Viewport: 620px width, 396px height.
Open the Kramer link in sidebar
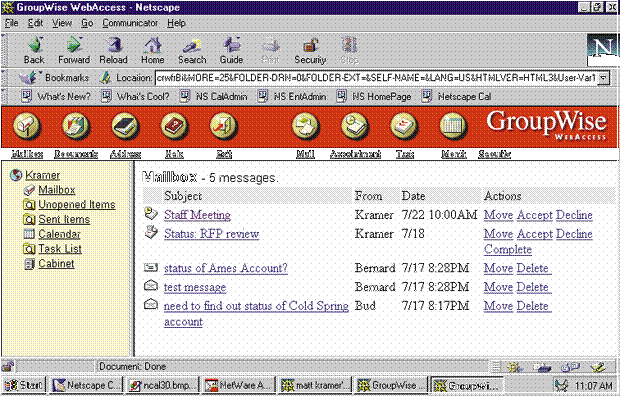click(x=42, y=175)
